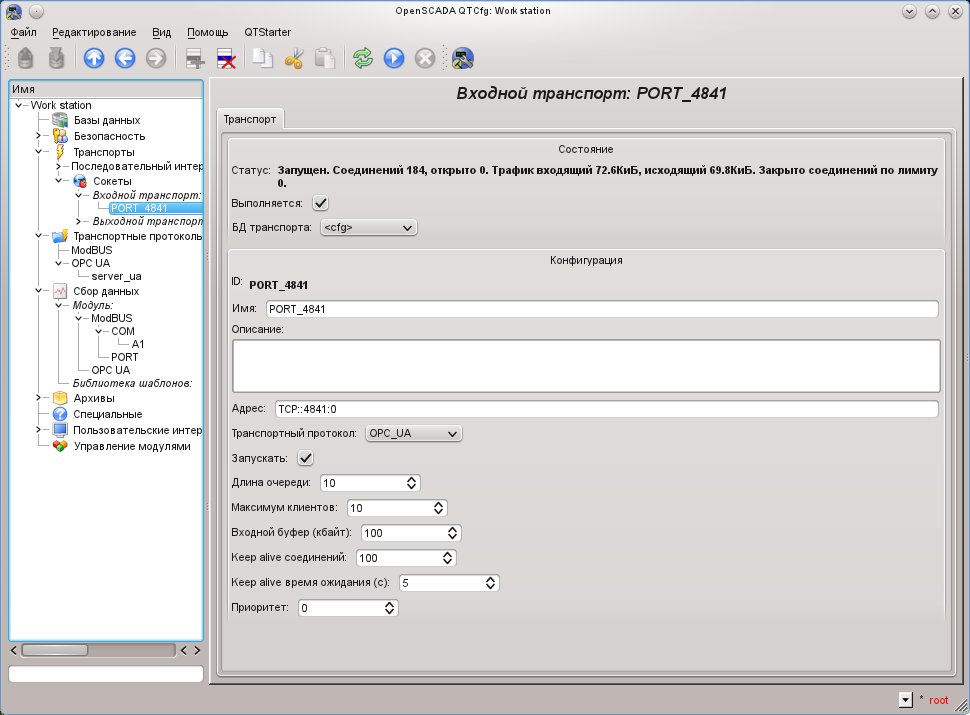Open the БД транспорта dropdown
The height and width of the screenshot is (715, 970).
(367, 228)
